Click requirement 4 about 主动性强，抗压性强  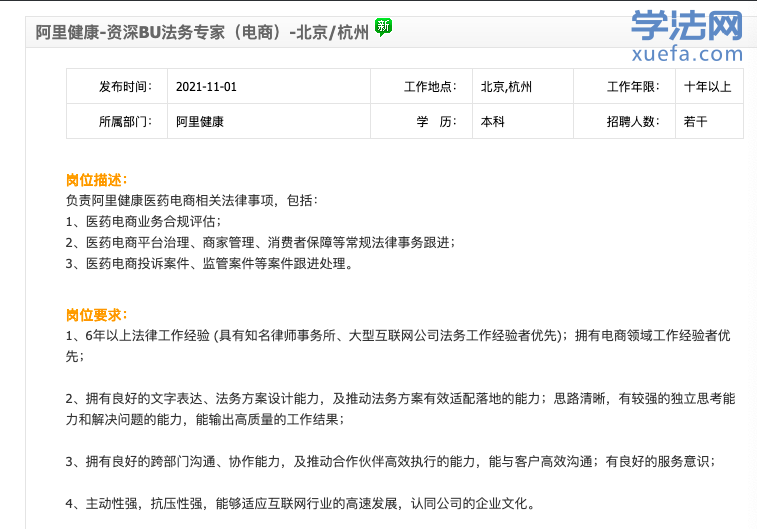(301, 504)
